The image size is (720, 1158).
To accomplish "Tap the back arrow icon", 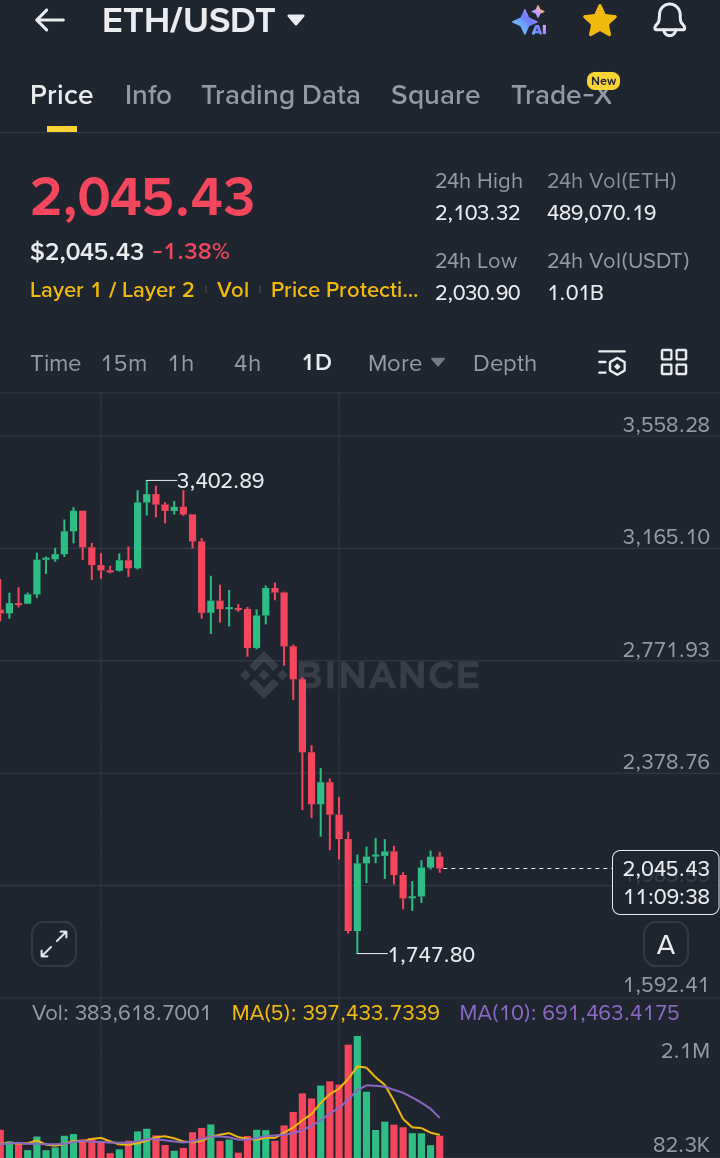I will [x=49, y=21].
